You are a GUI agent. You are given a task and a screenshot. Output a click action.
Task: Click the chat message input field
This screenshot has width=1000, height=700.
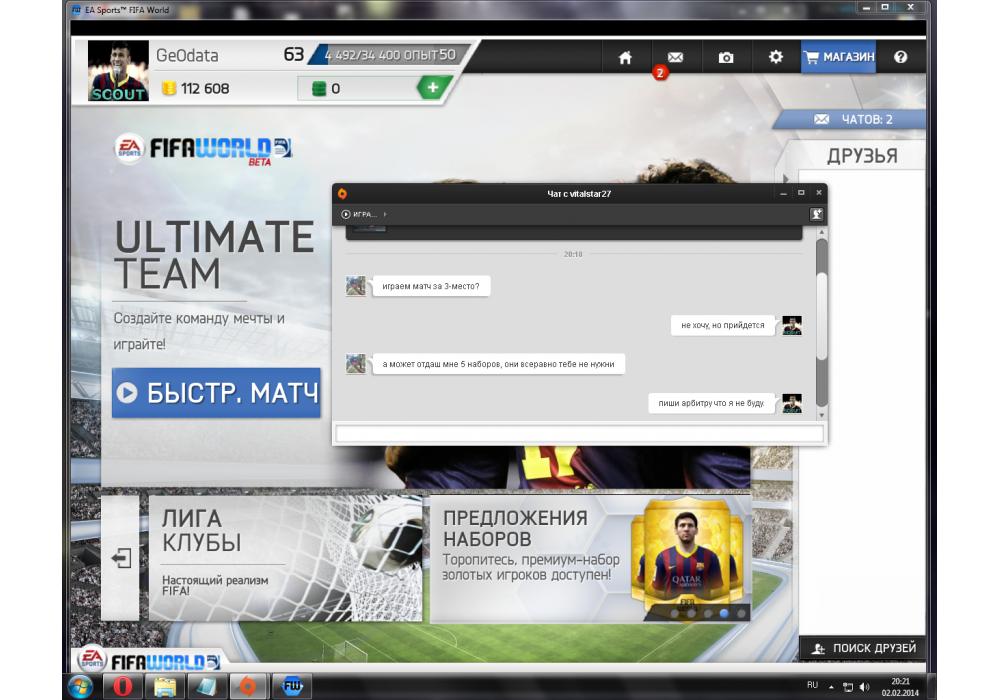tap(579, 434)
